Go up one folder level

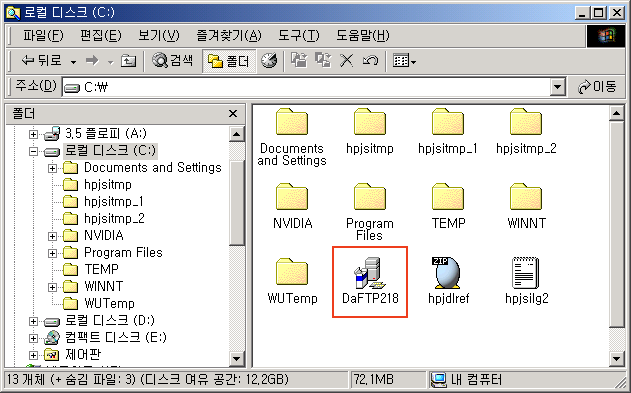point(128,61)
